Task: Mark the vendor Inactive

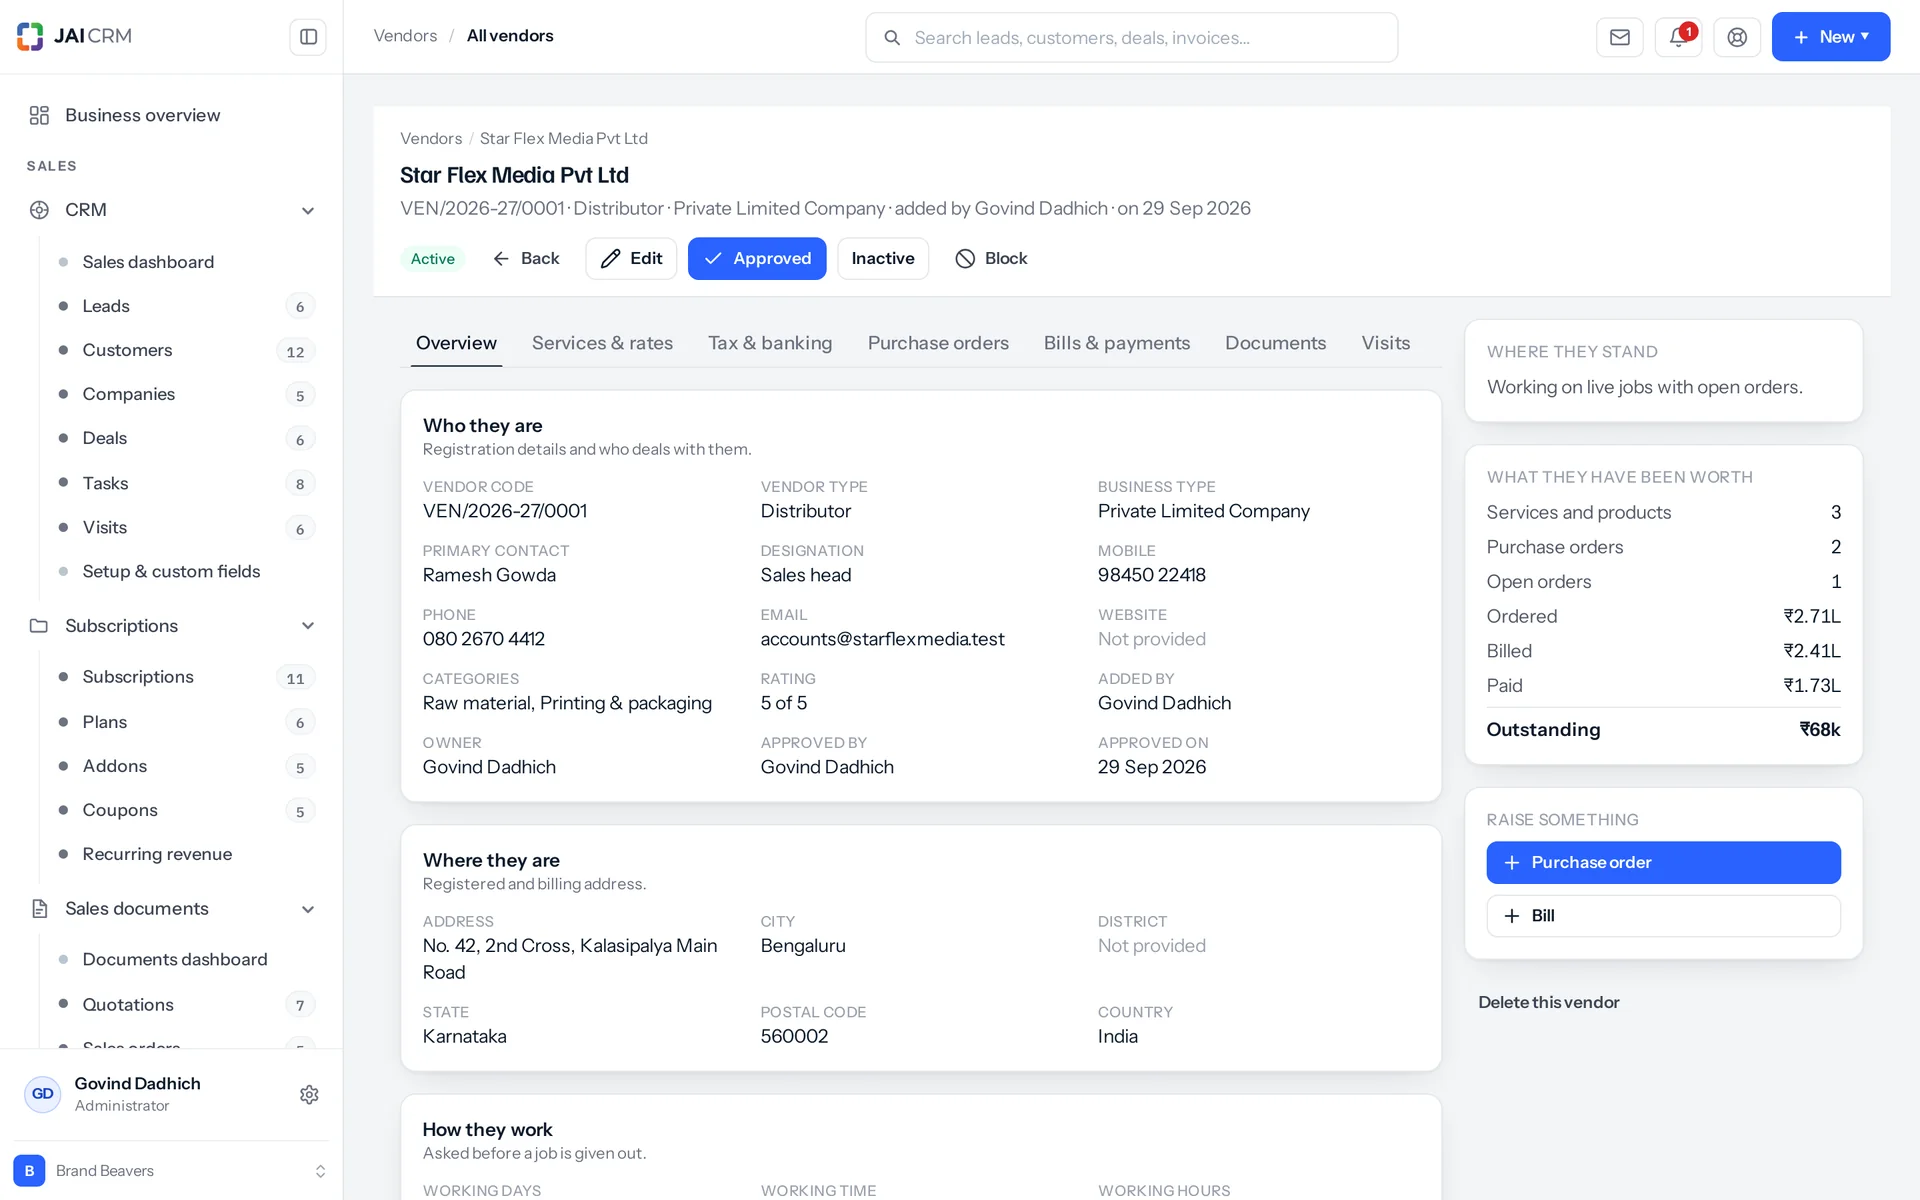Action: (883, 259)
